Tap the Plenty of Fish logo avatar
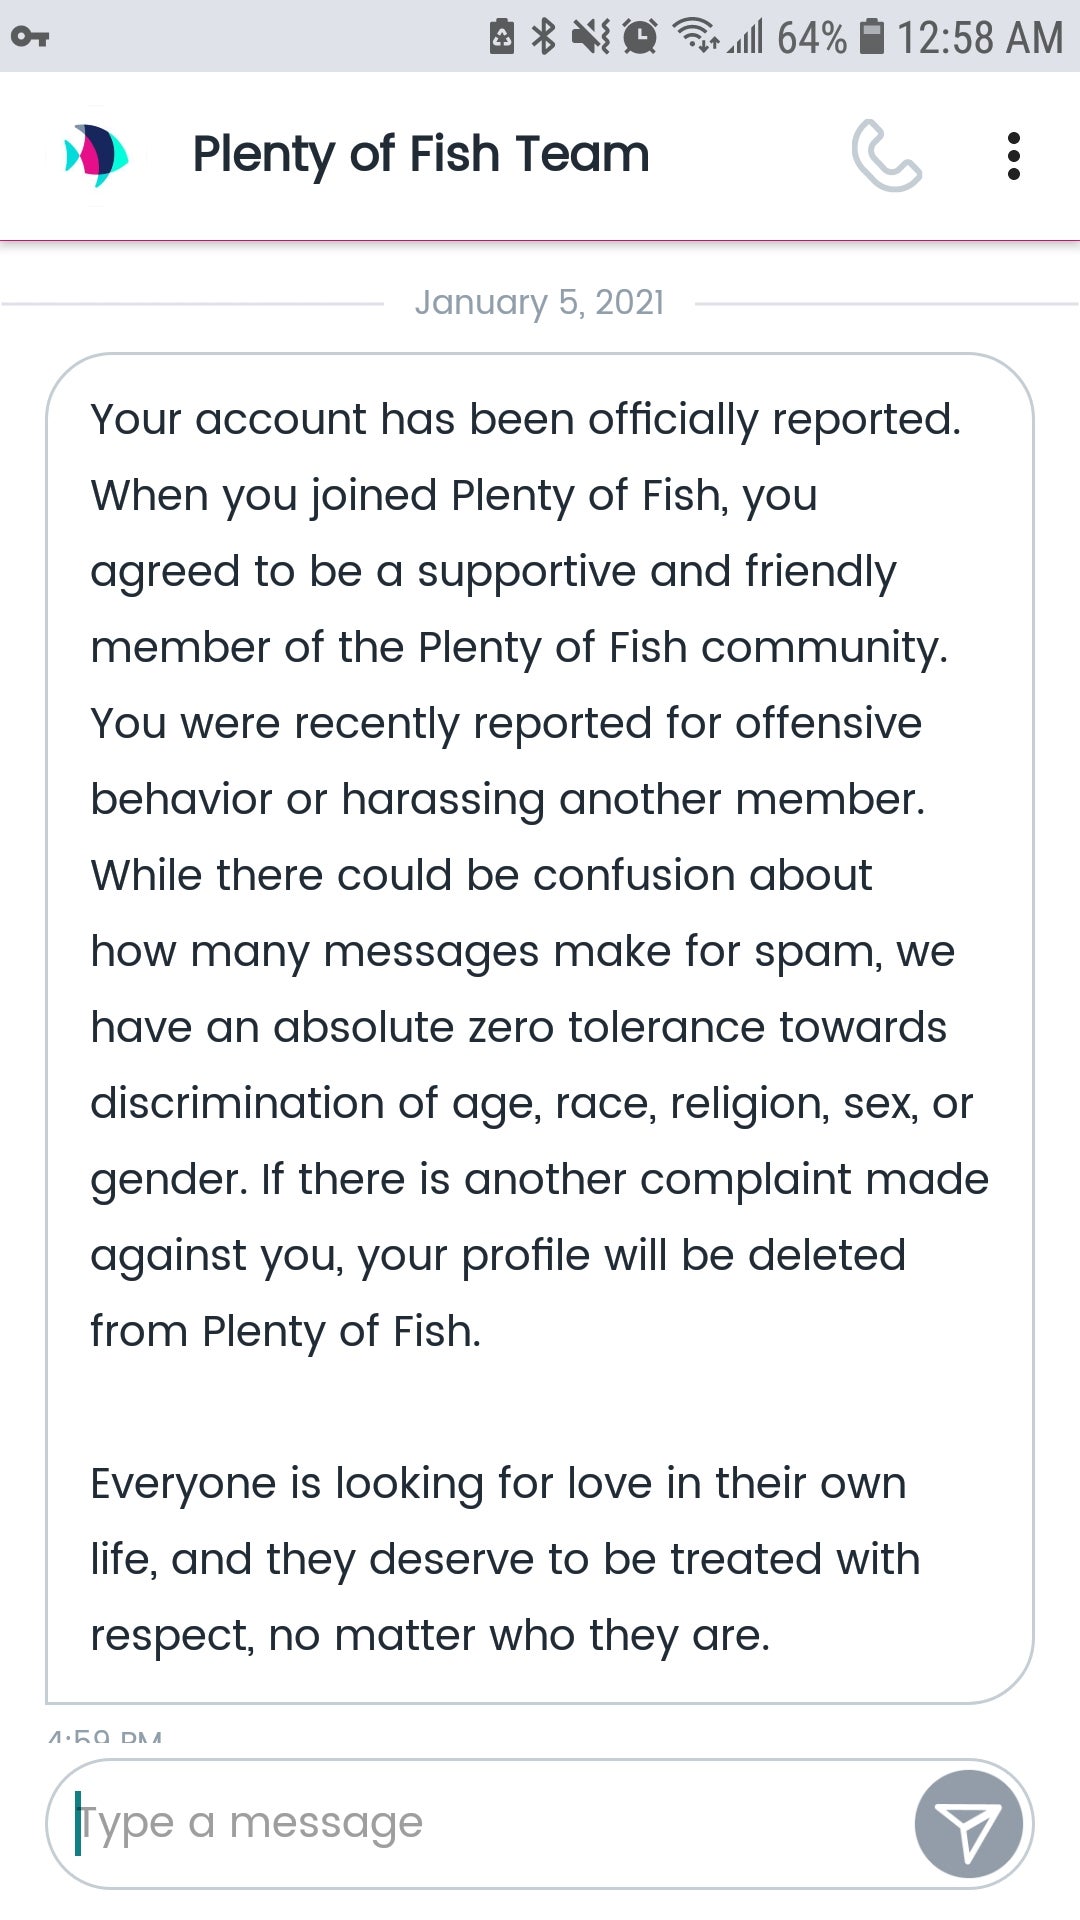1080x1920 pixels. 96,156
